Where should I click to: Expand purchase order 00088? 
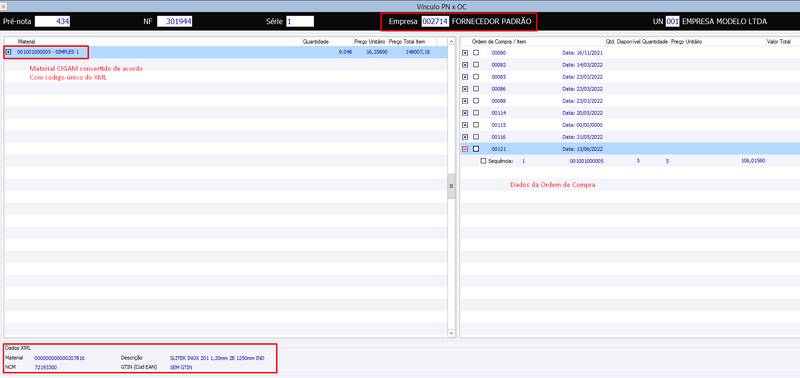[x=465, y=101]
